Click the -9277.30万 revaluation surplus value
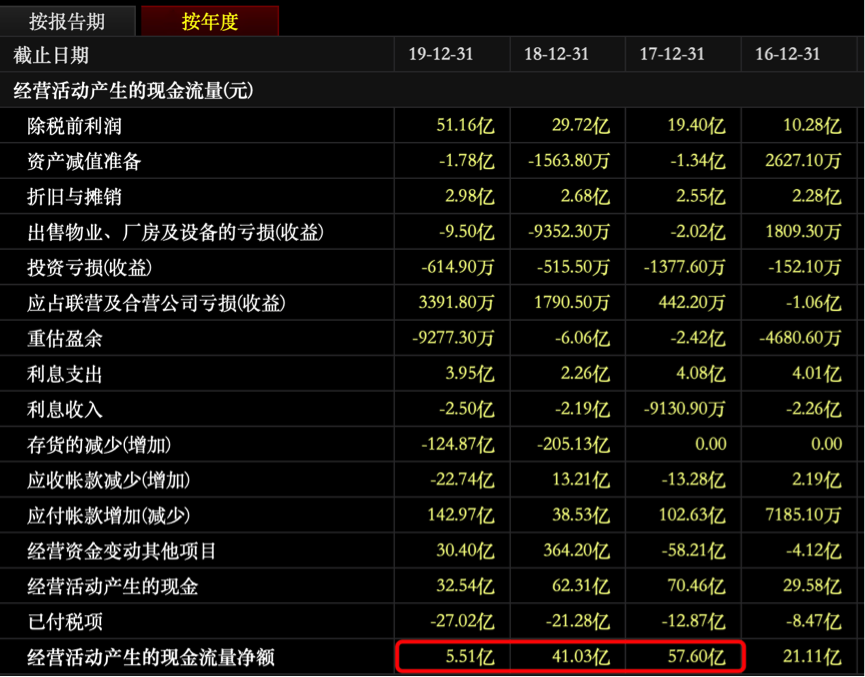This screenshot has height=677, width=865. click(453, 338)
